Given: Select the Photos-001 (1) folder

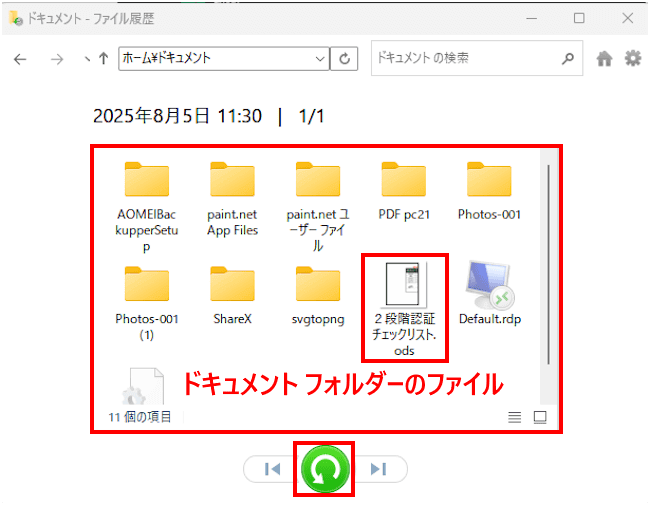Looking at the screenshot, I should [x=147, y=303].
